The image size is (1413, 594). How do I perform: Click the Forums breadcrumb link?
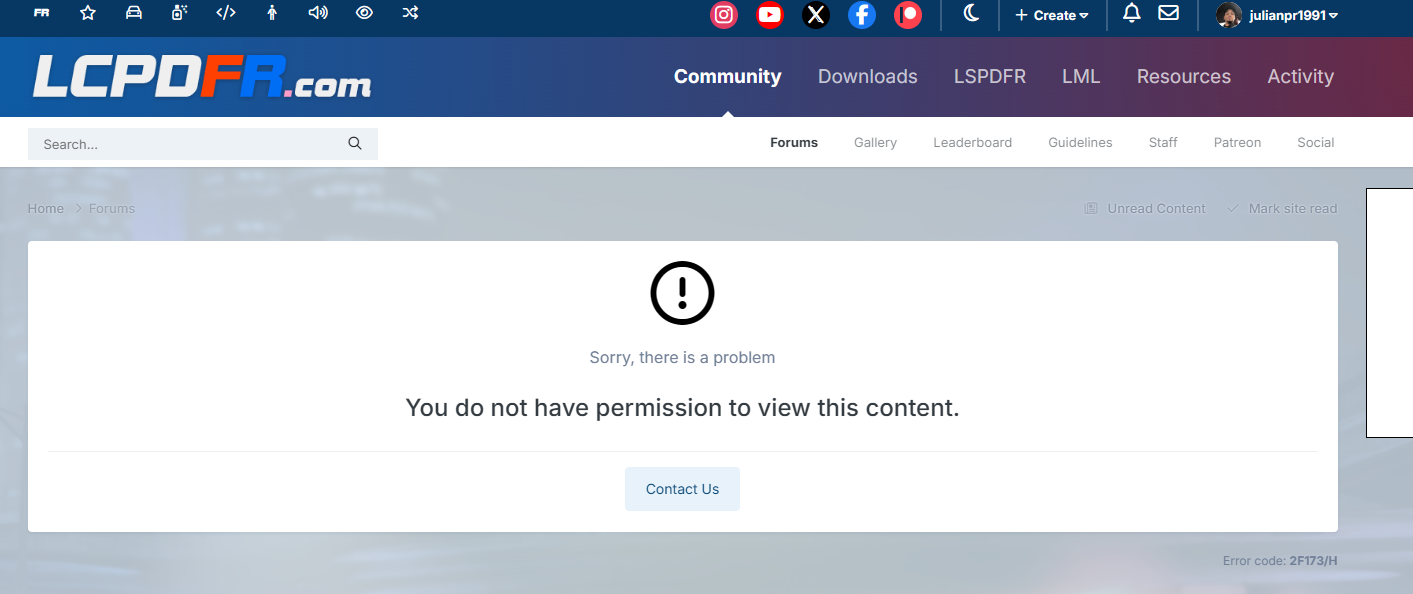(112, 208)
